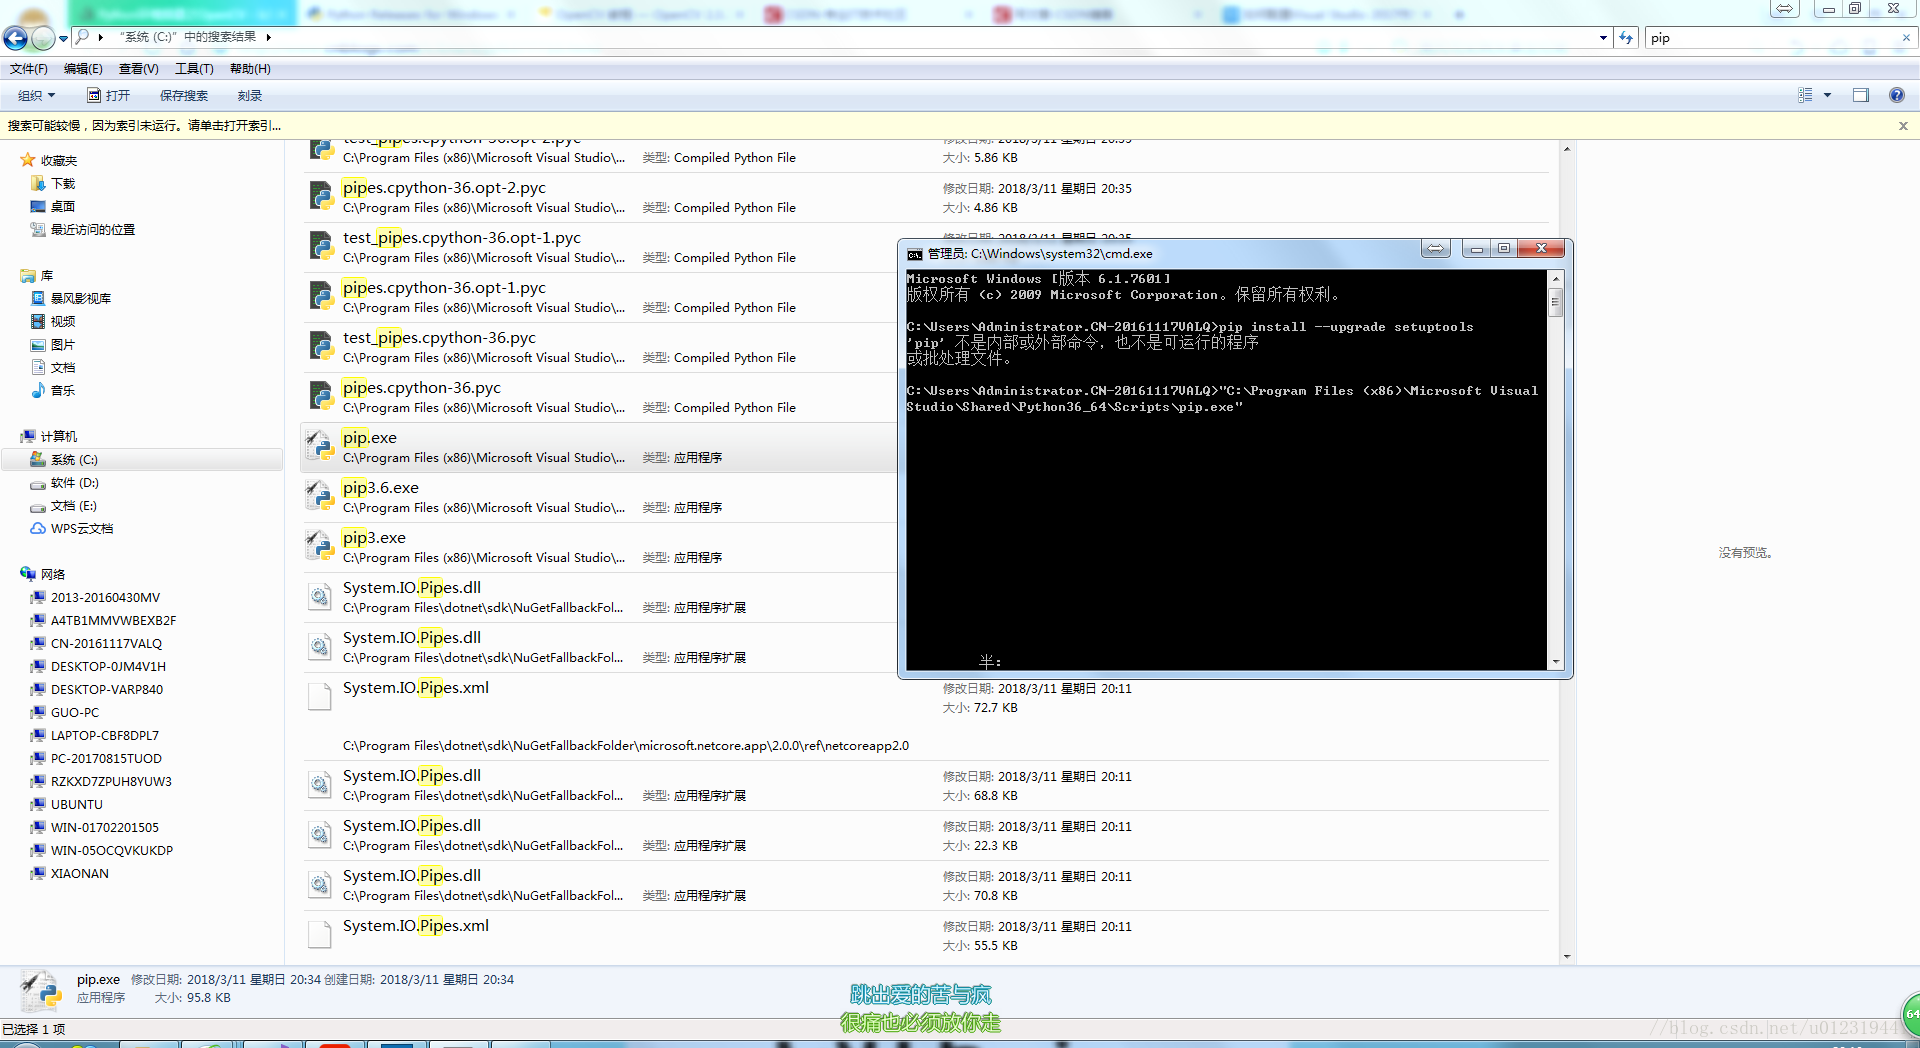
Task: Select the pipes.cpython-36.pyc file icon
Action: click(320, 396)
